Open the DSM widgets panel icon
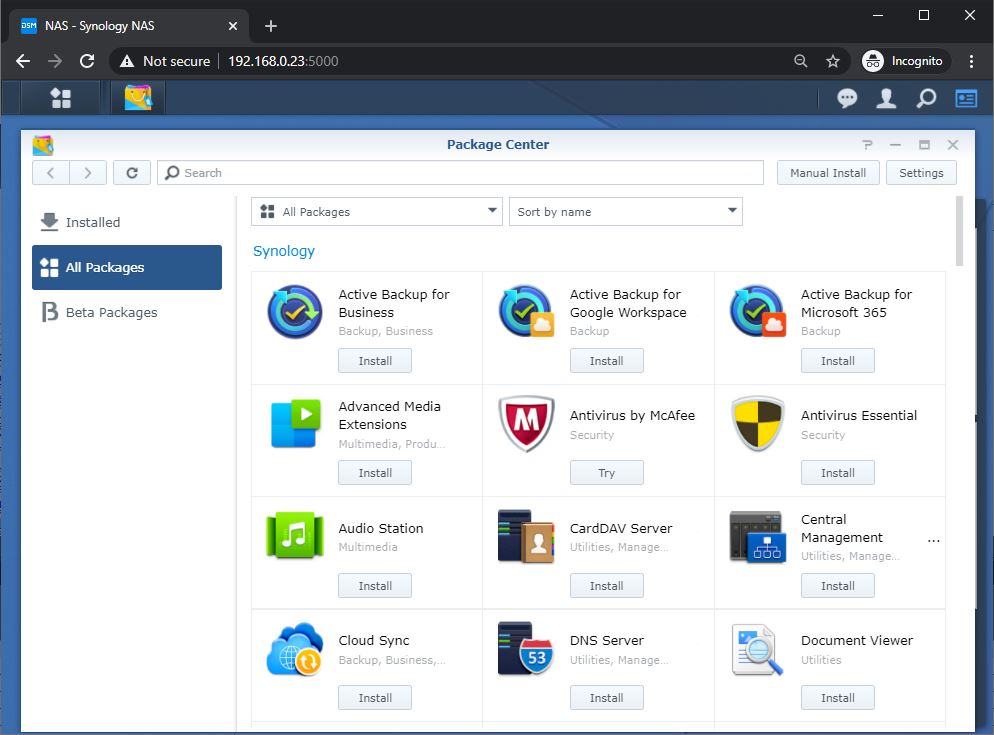994x735 pixels. click(965, 98)
